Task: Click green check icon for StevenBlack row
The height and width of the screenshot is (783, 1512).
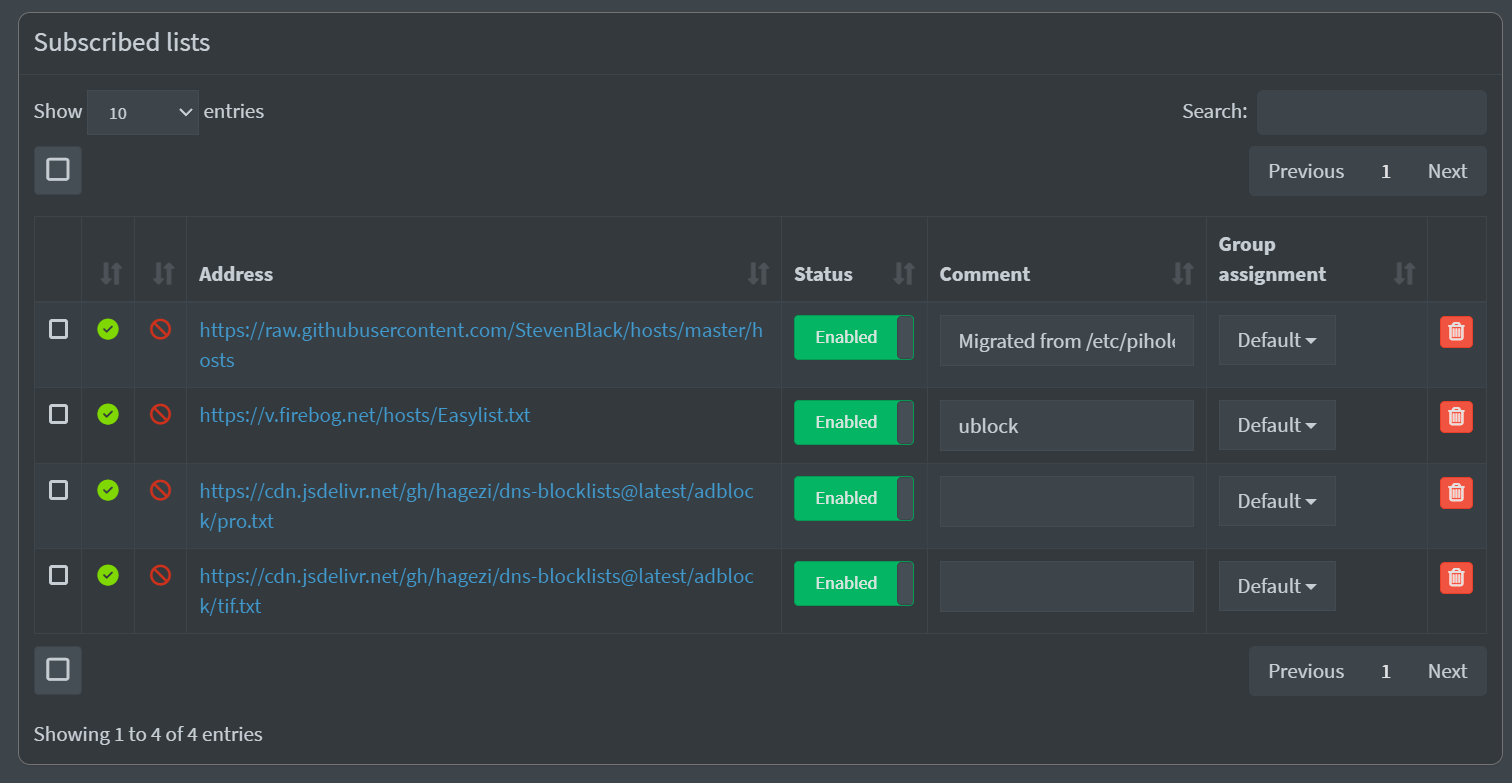Action: tap(108, 329)
